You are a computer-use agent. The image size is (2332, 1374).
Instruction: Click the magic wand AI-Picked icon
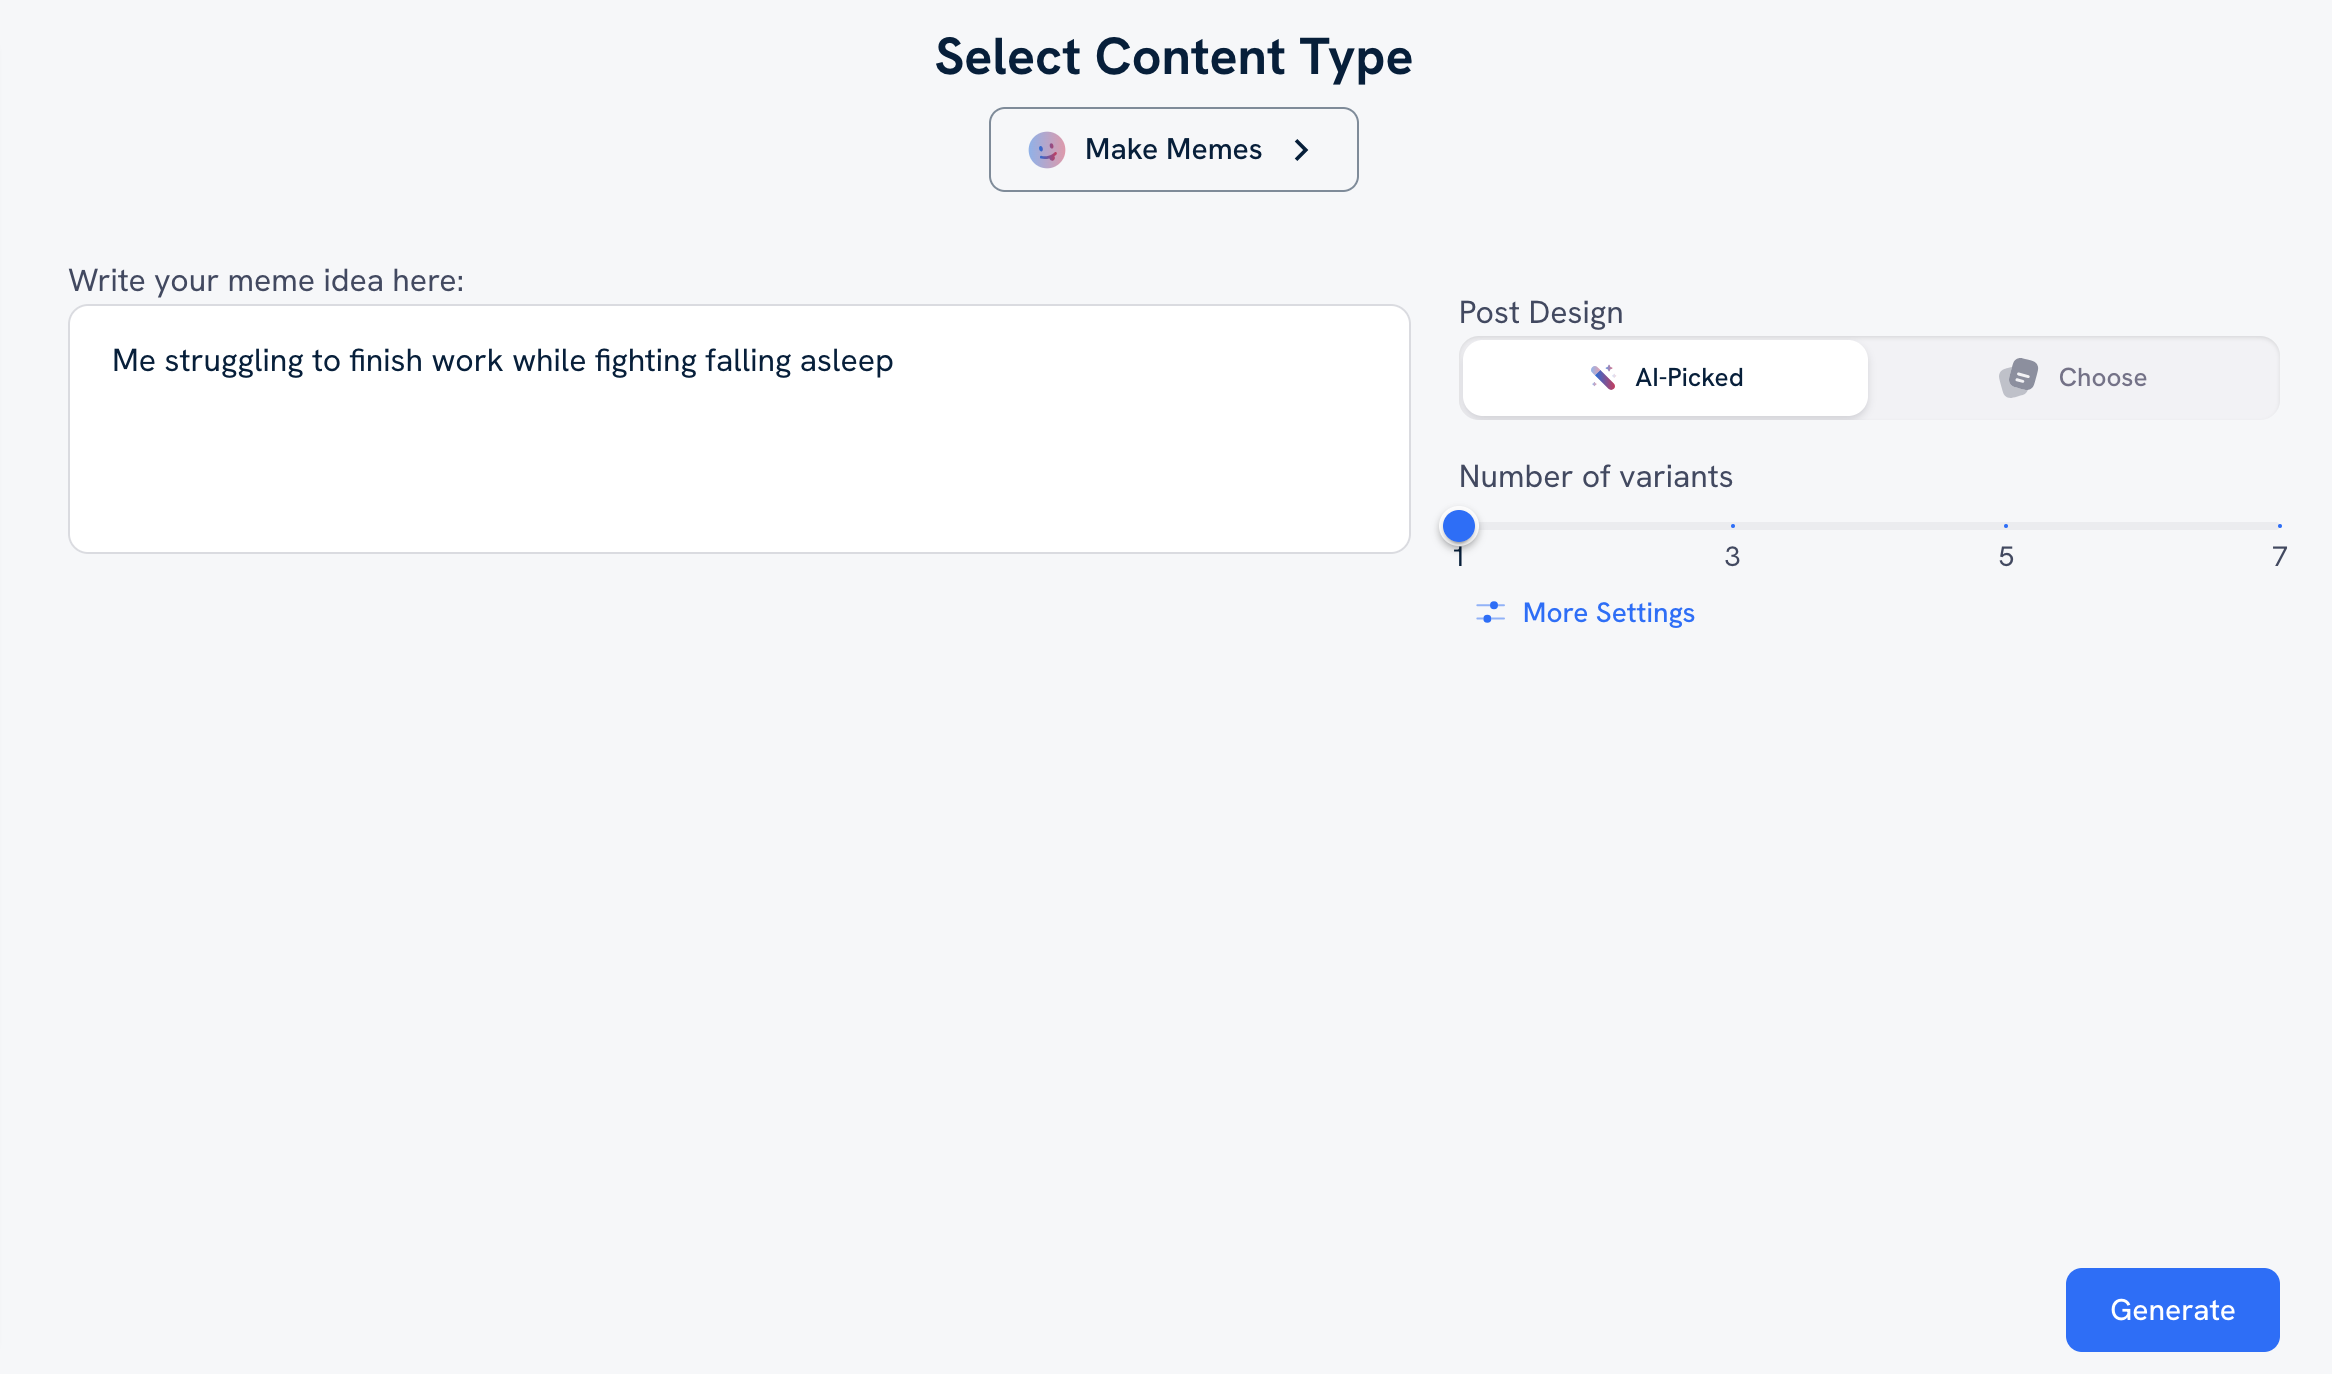pos(1603,377)
